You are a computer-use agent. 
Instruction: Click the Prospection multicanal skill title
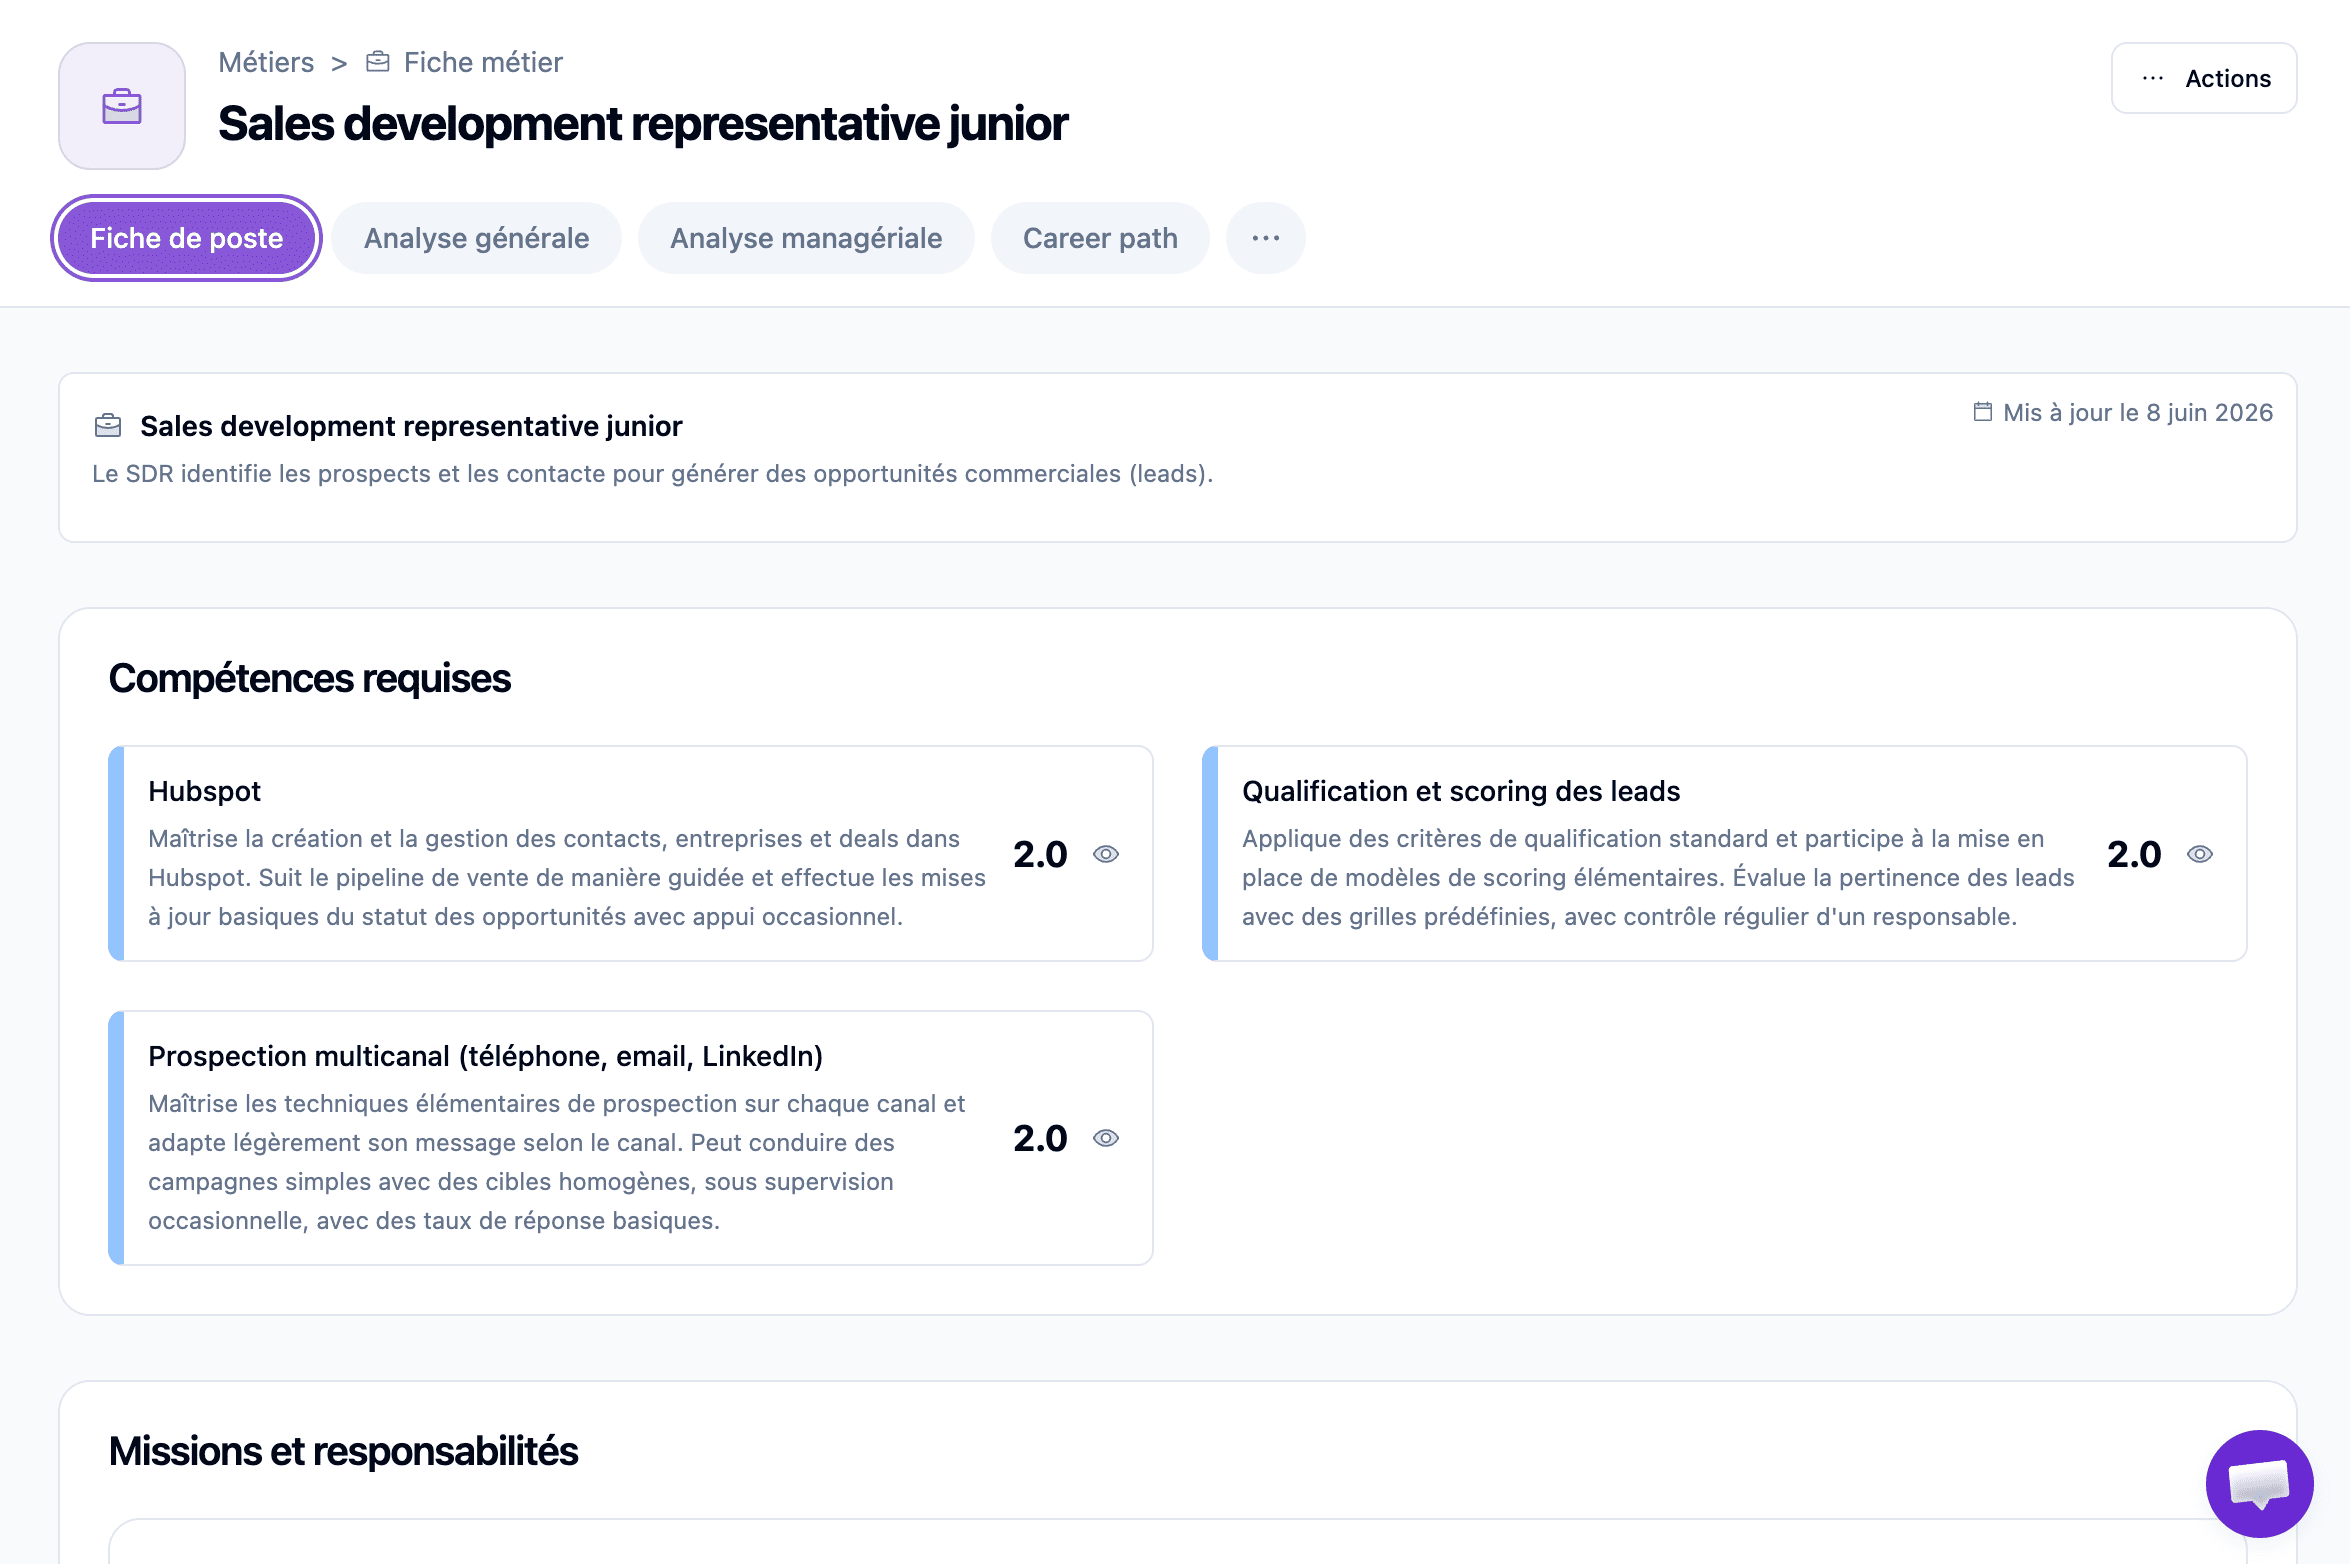486,1056
